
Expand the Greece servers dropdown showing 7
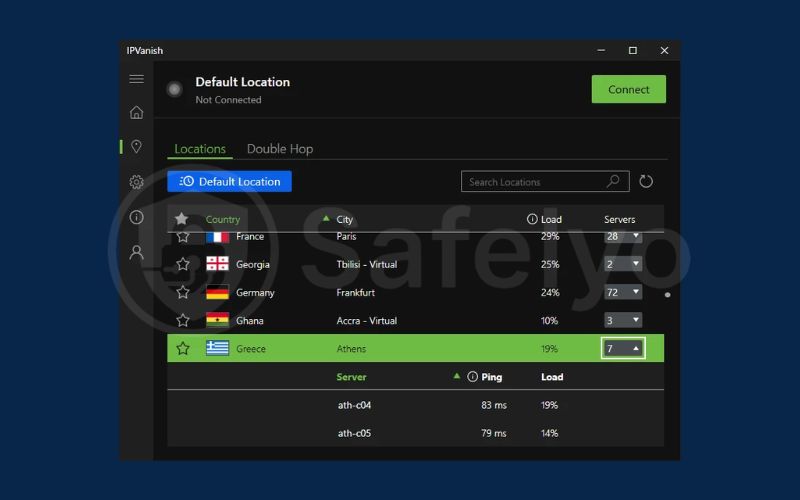coord(623,349)
